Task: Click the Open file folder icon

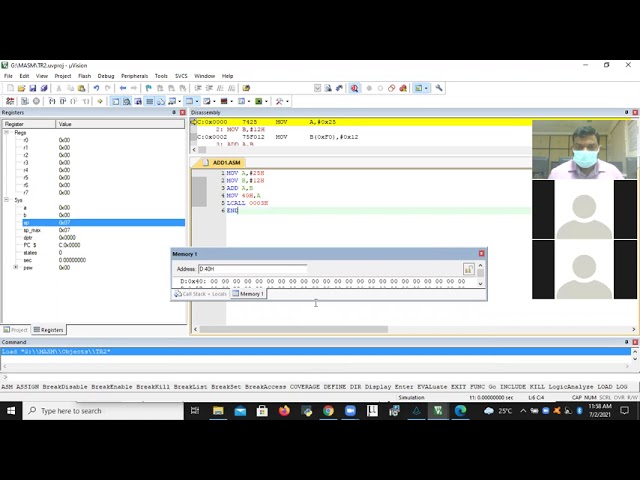Action: click(21, 88)
